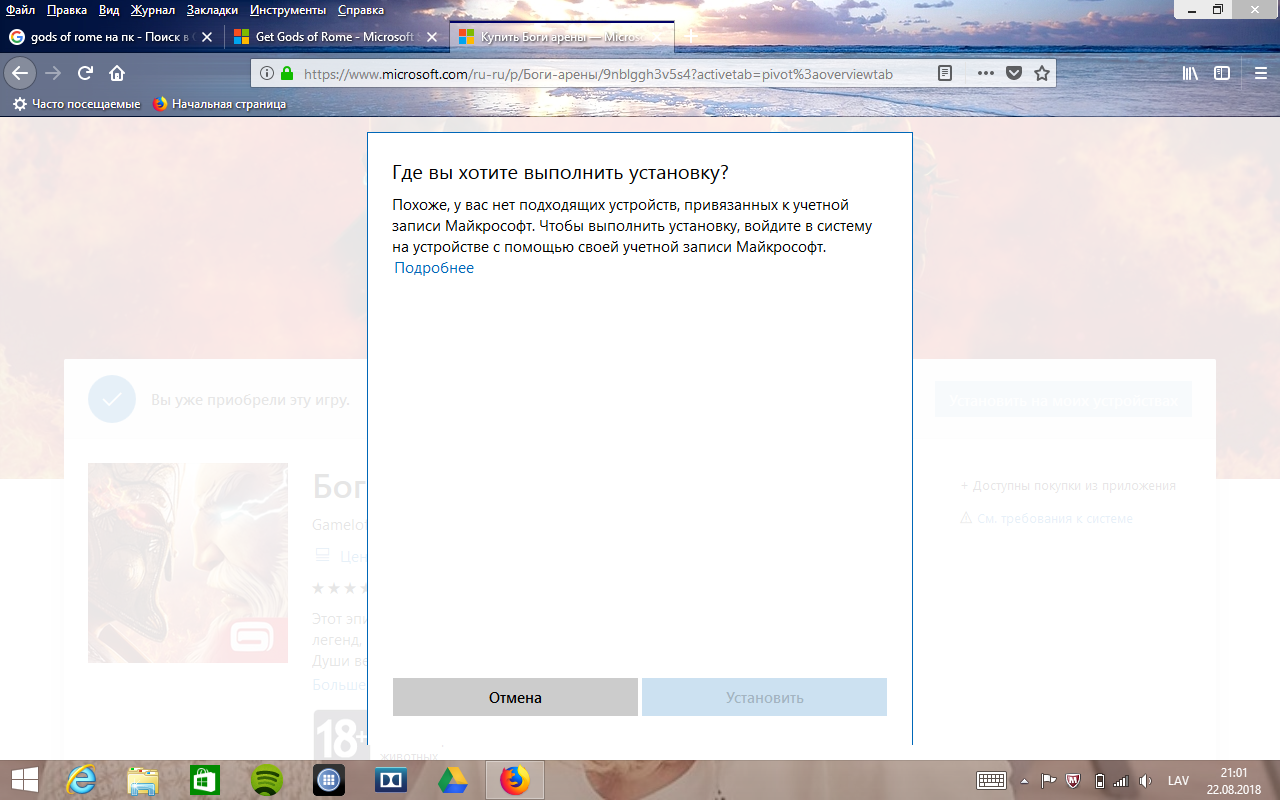Open page actions three-dot menu
The height and width of the screenshot is (800, 1280).
coord(986,73)
